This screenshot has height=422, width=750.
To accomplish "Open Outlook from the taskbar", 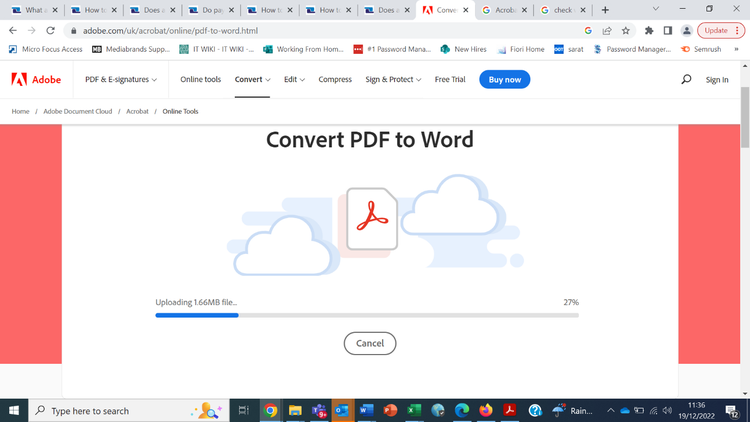I will 342,411.
